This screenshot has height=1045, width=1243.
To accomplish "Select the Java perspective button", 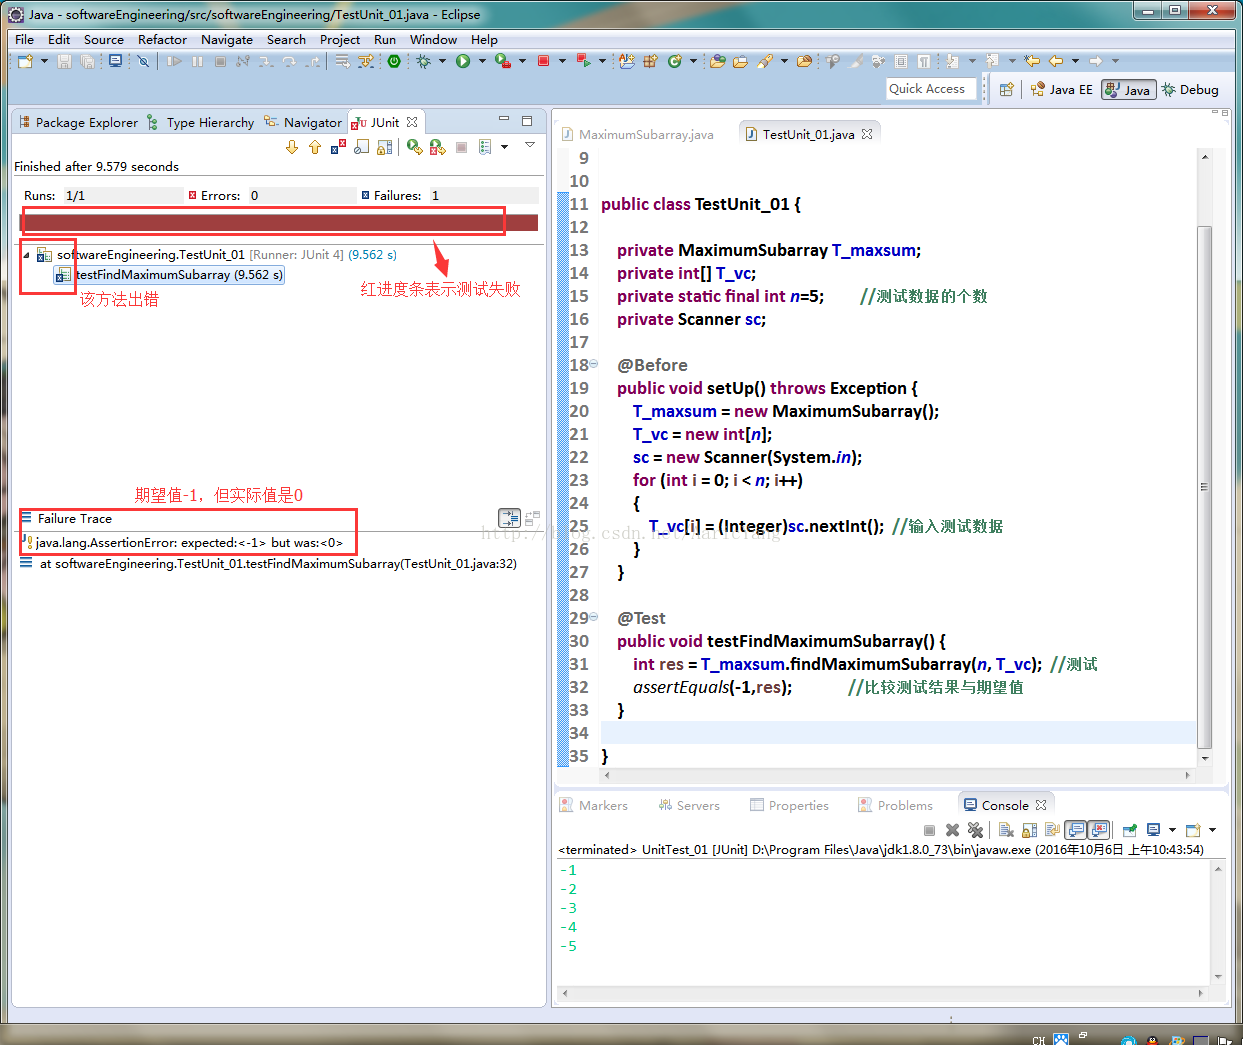I will coord(1129,89).
